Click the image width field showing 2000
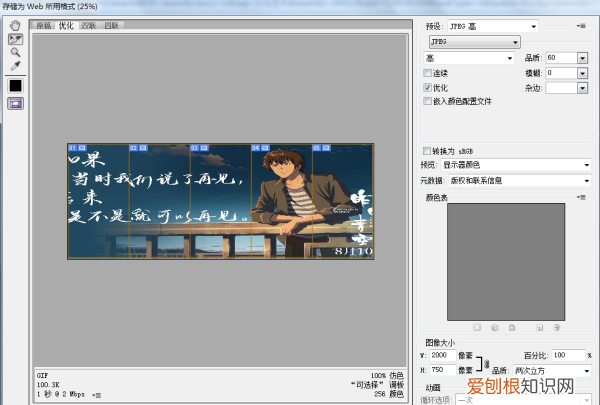The image size is (600, 405). point(439,355)
